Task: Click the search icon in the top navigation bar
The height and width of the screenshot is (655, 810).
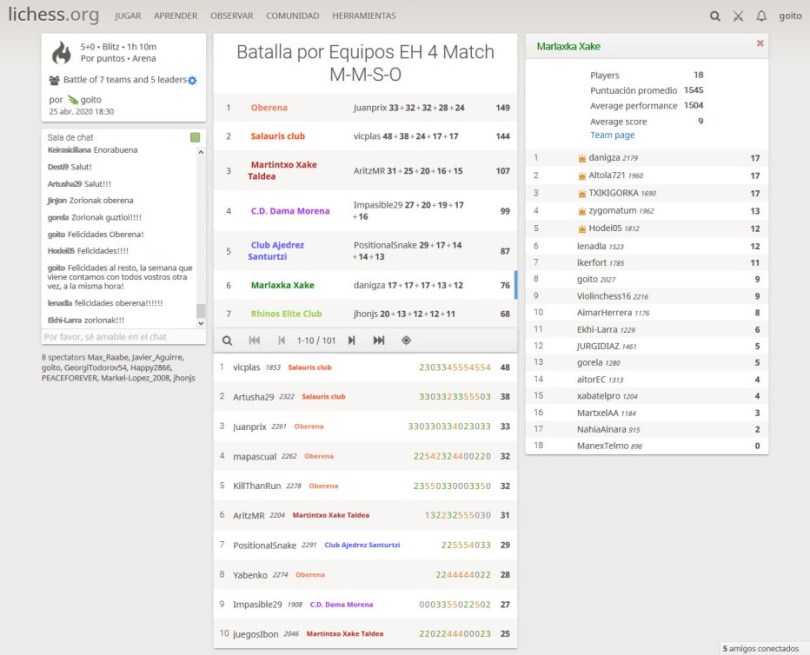Action: tap(714, 16)
